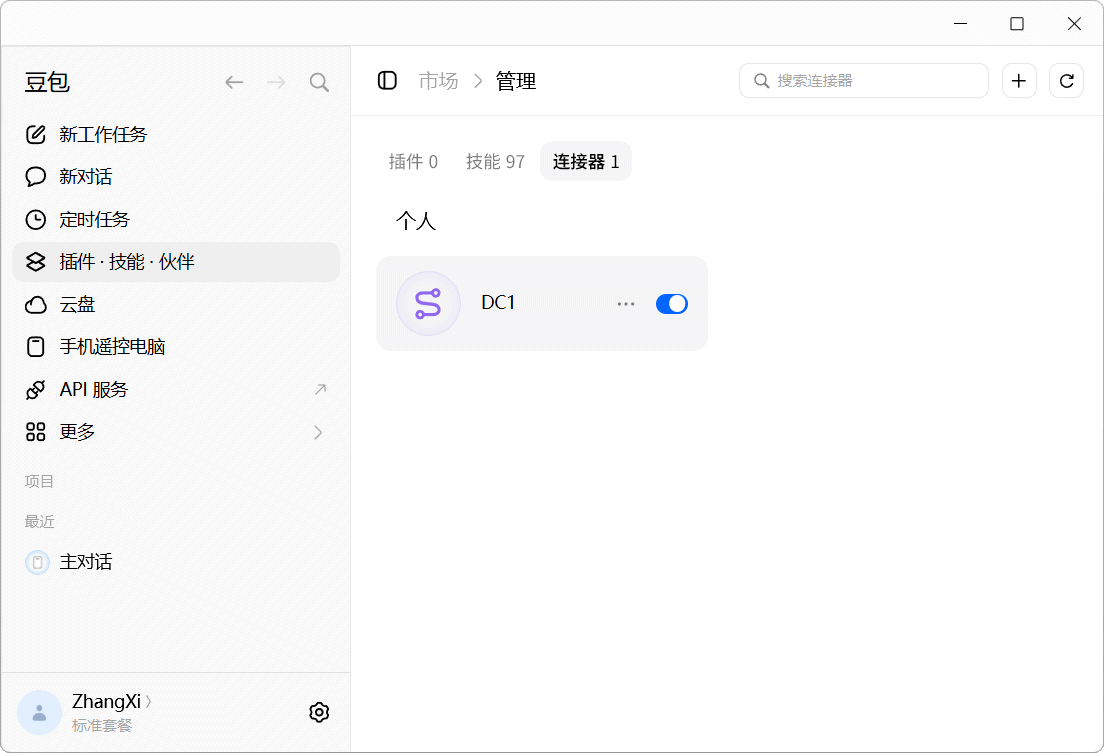Viewport: 1104px width, 753px height.
Task: Click the 标准套餐 plan label
Action: [x=102, y=726]
